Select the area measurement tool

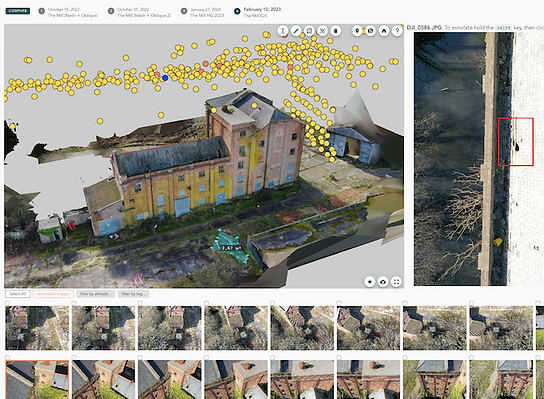(309, 31)
